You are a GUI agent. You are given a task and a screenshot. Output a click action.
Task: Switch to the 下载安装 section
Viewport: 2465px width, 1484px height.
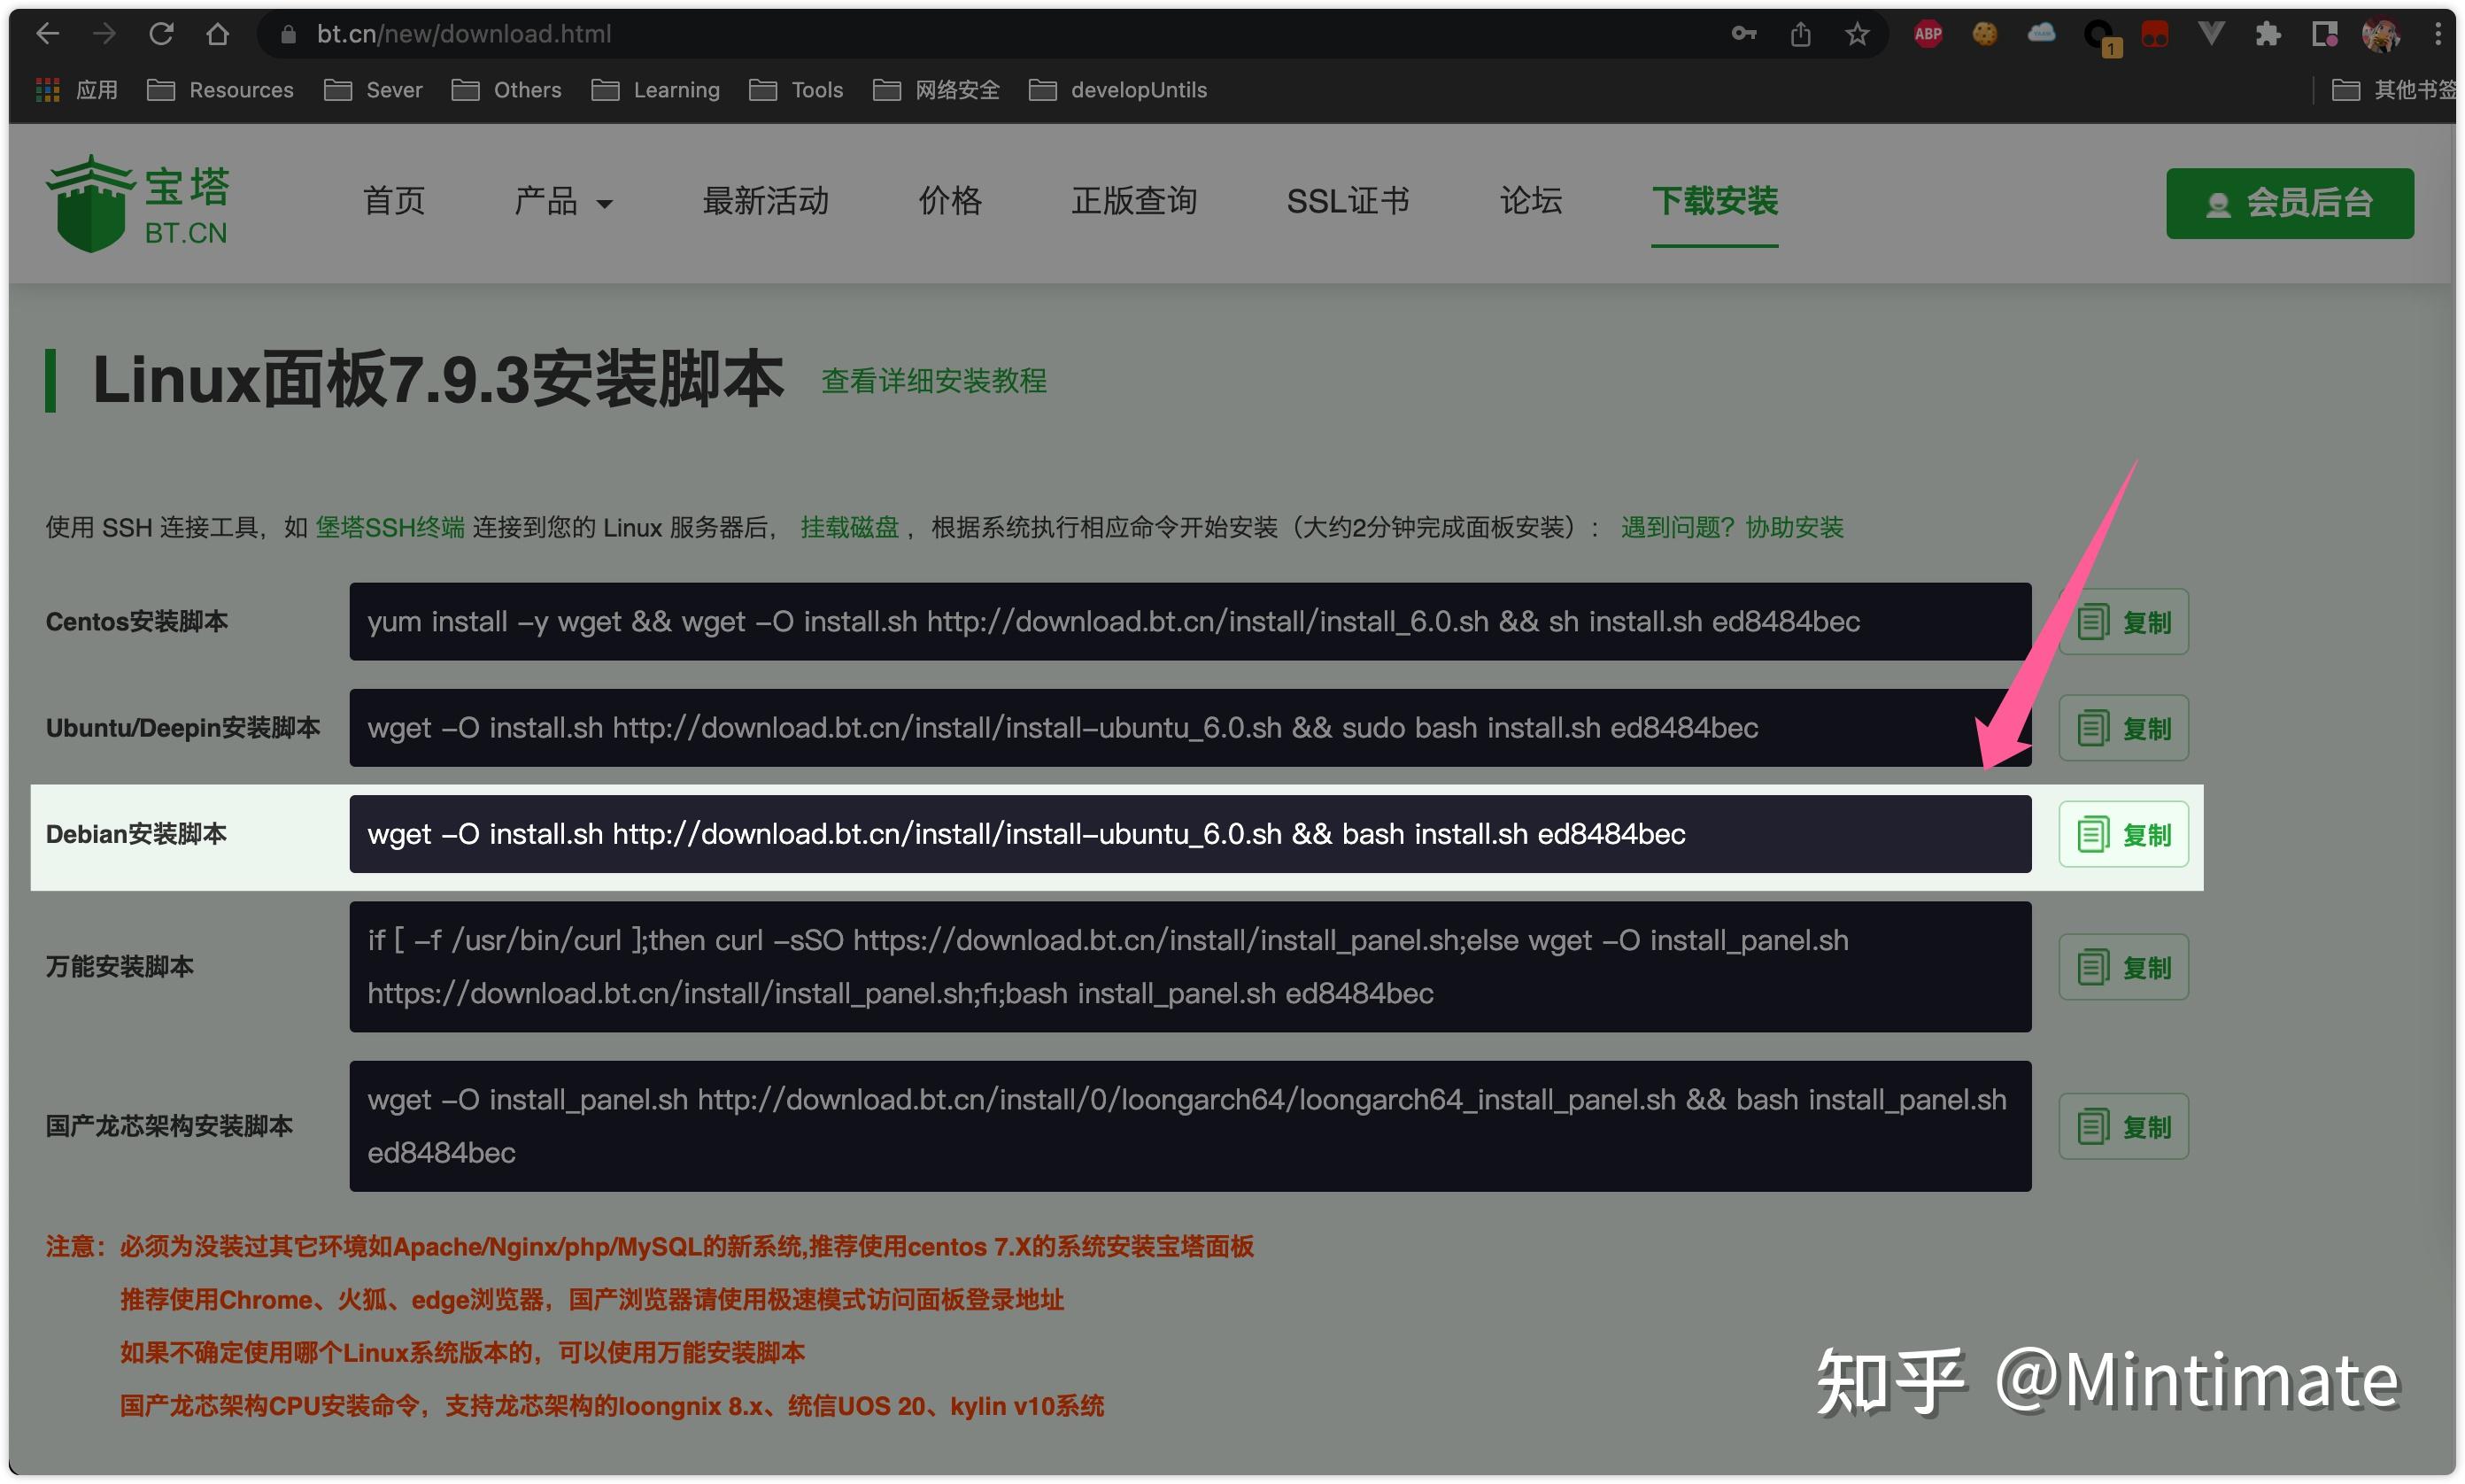click(x=1714, y=202)
